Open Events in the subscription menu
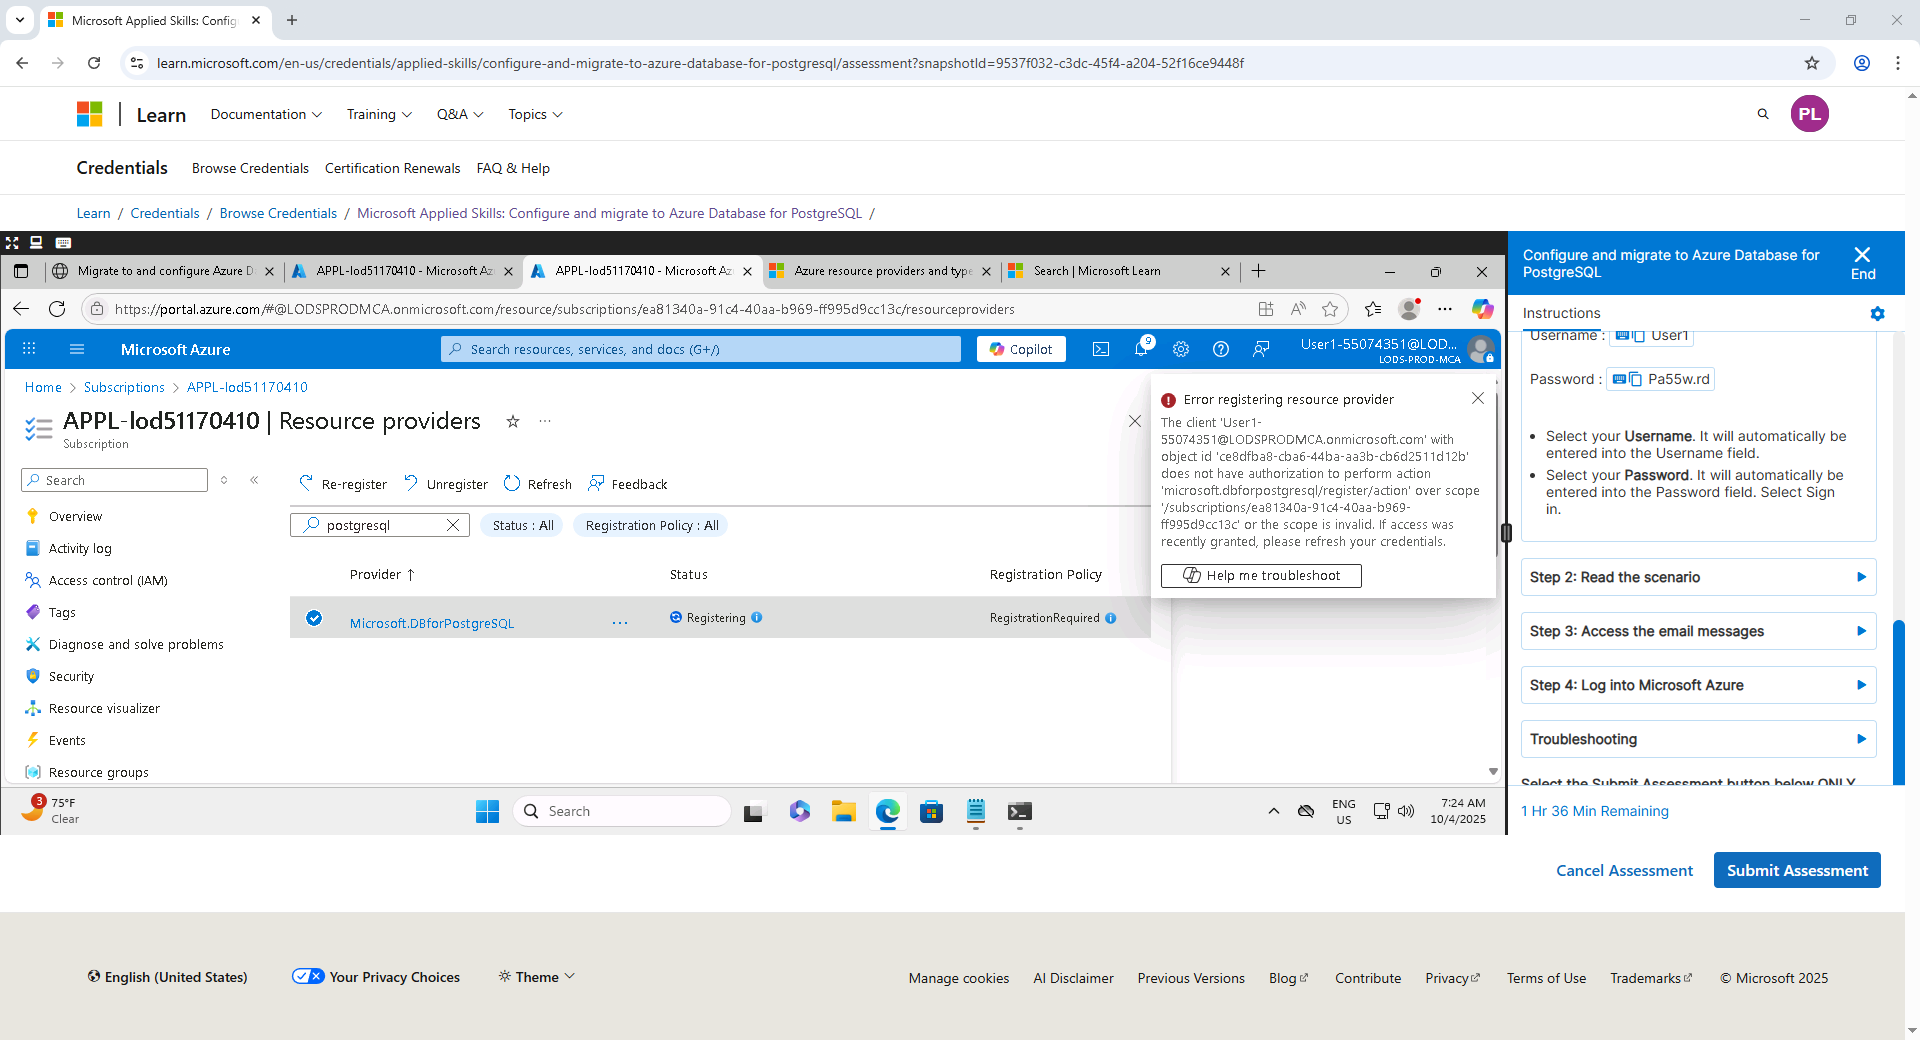Viewport: 1920px width, 1040px height. (x=67, y=741)
